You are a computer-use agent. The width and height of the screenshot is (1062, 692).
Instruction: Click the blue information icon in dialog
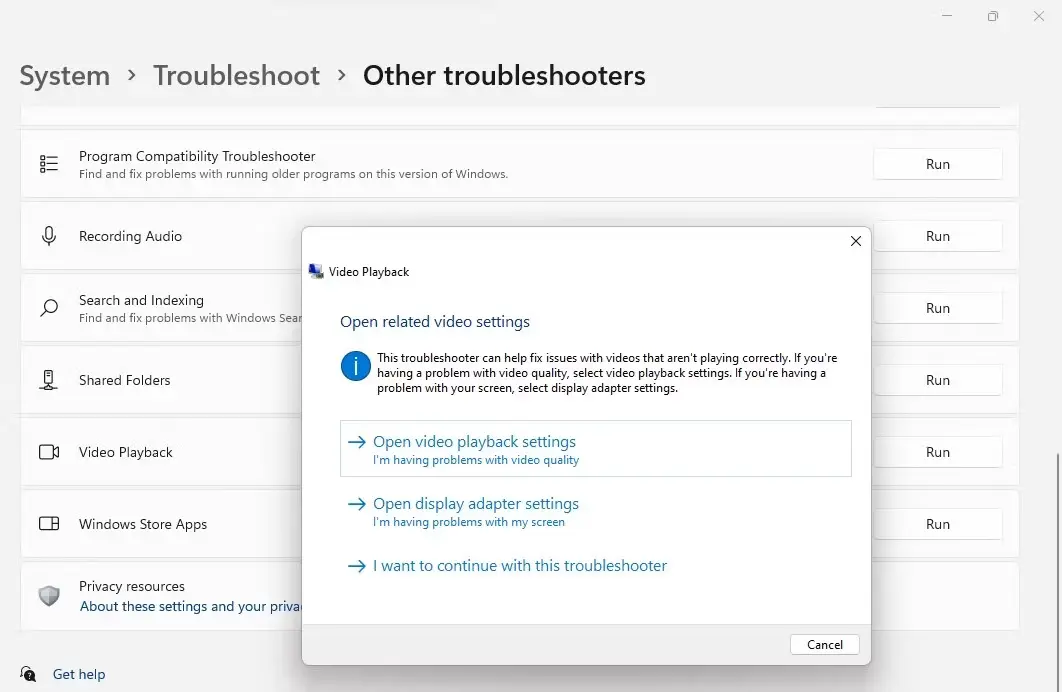[356, 366]
